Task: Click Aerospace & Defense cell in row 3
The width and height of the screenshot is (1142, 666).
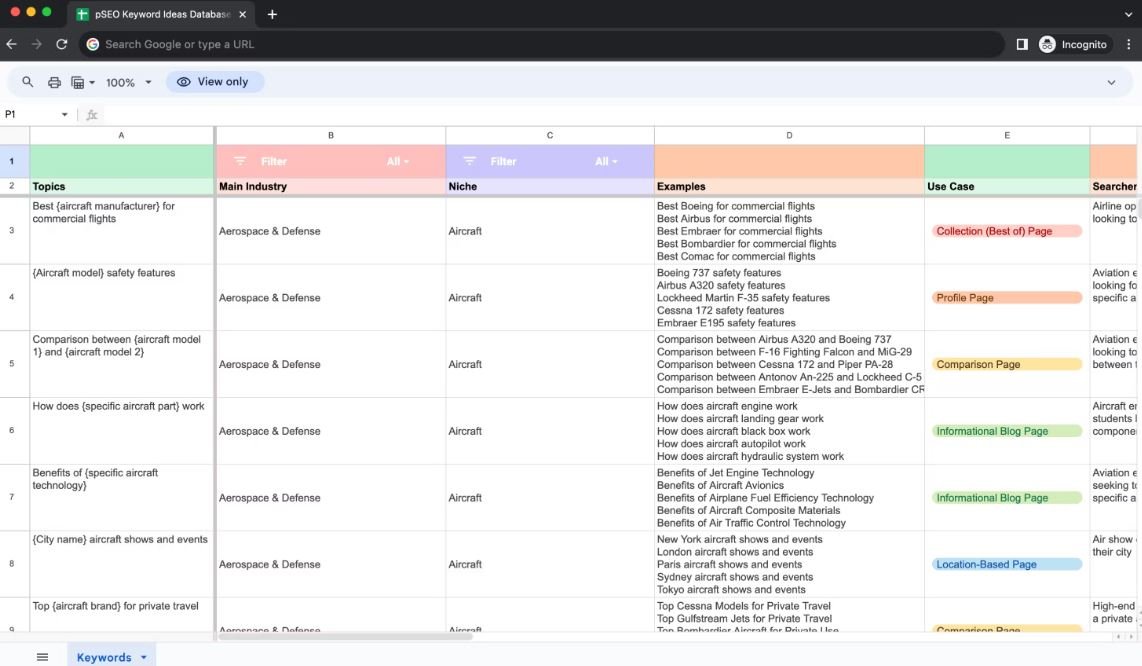Action: (x=331, y=231)
